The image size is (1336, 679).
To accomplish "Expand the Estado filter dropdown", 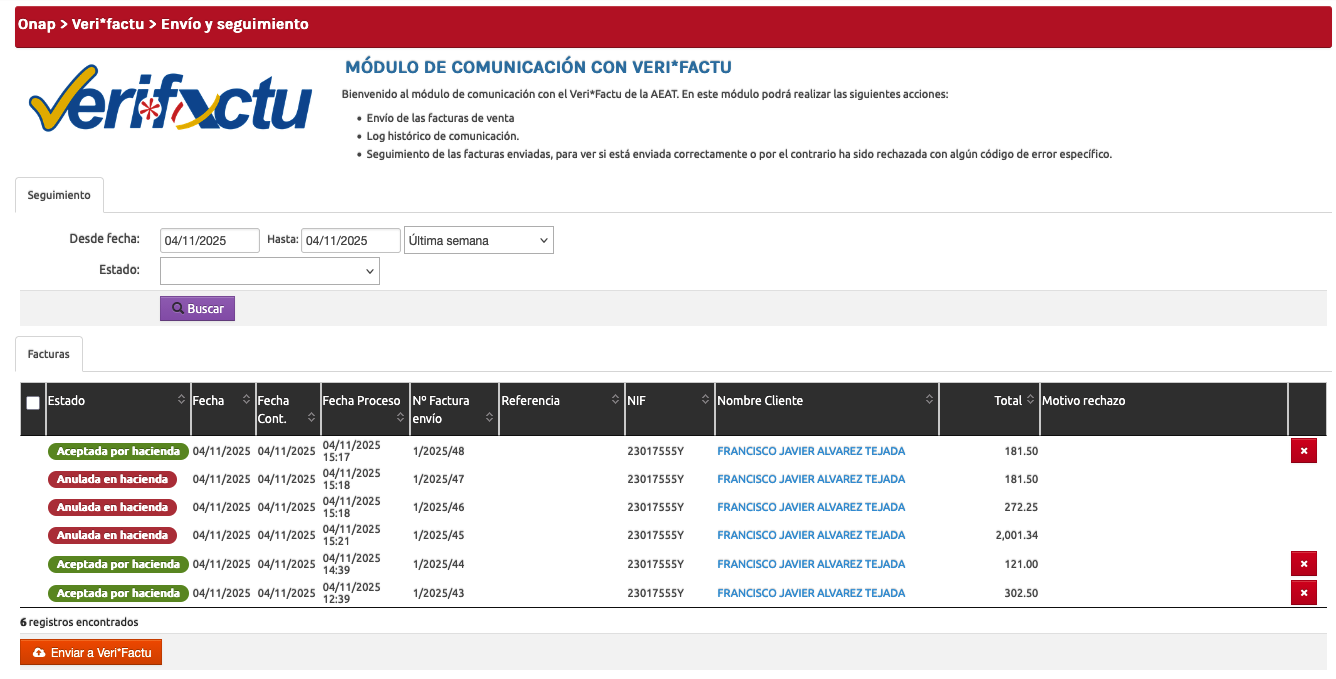I will pyautogui.click(x=269, y=271).
